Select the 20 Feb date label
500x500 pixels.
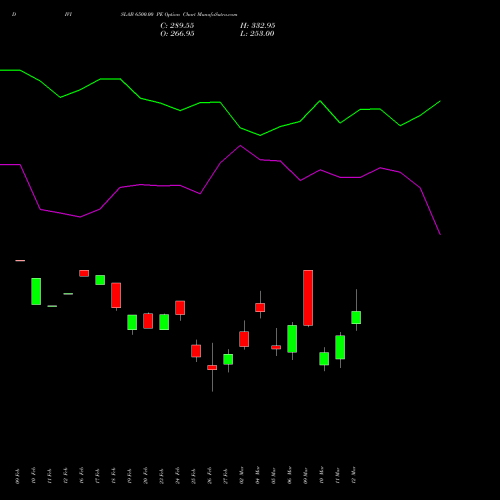click(x=146, y=476)
